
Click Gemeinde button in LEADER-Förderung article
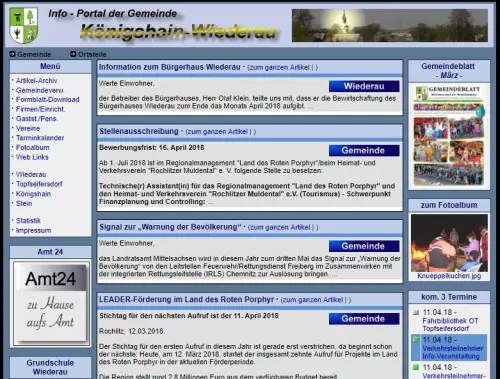[x=364, y=319]
